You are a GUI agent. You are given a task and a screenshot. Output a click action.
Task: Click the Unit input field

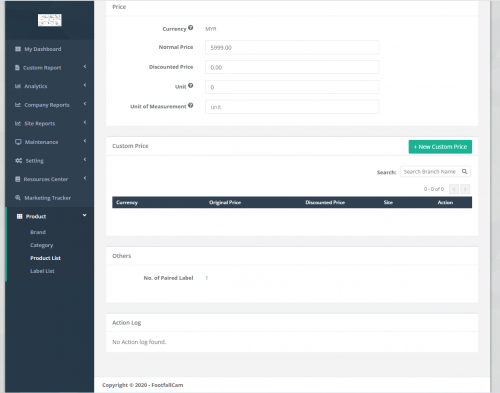tap(292, 87)
